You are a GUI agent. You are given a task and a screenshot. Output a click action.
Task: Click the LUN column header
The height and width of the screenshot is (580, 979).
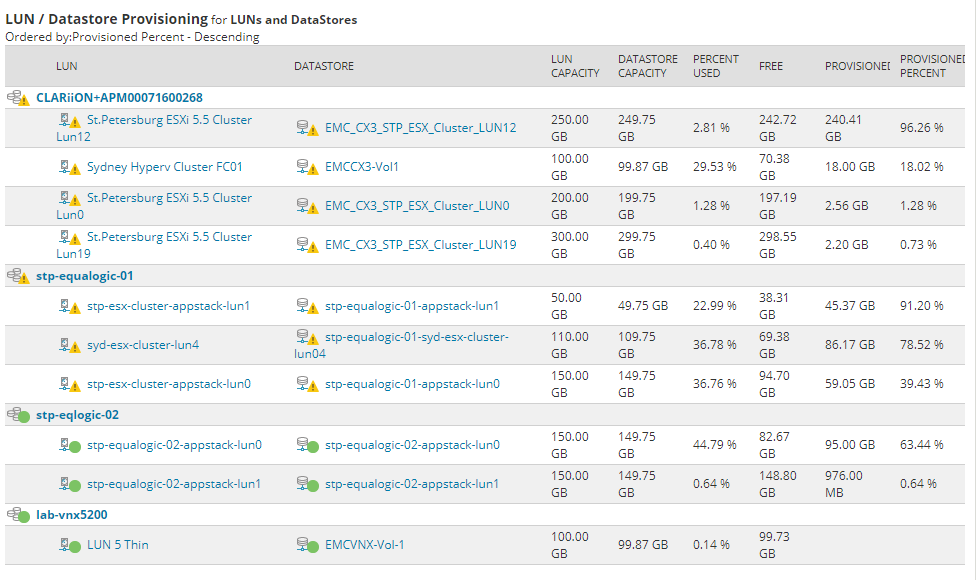67,66
